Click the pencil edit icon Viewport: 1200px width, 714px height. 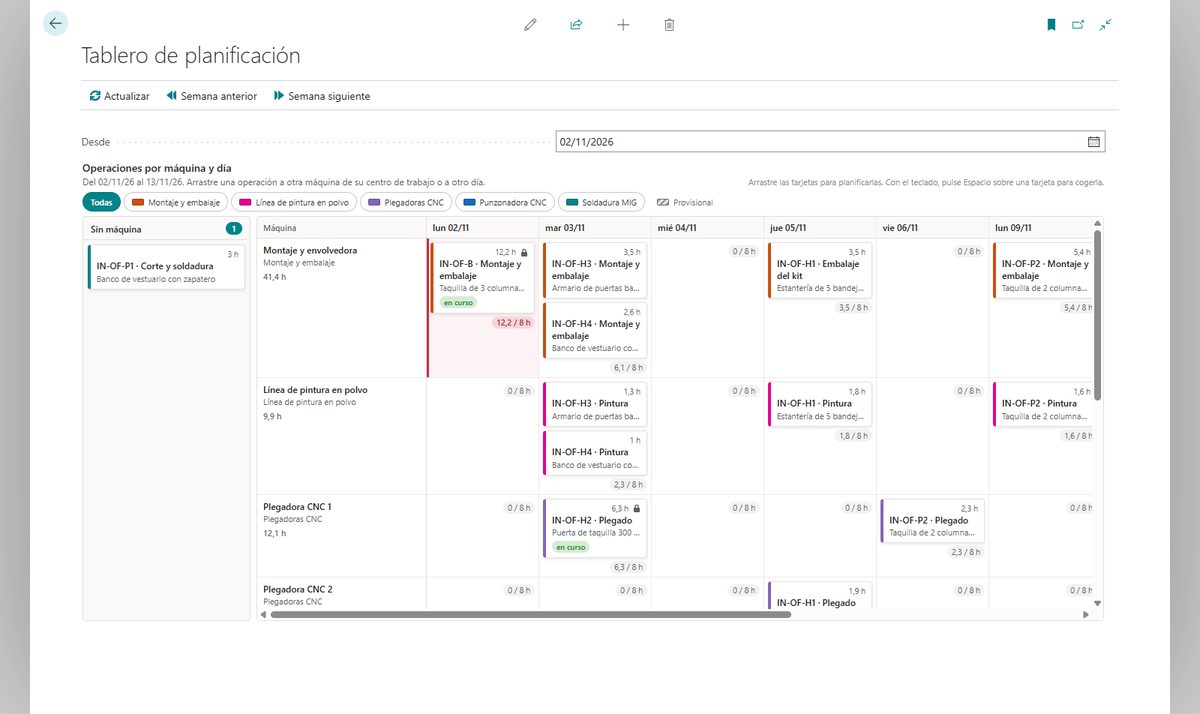(x=530, y=25)
